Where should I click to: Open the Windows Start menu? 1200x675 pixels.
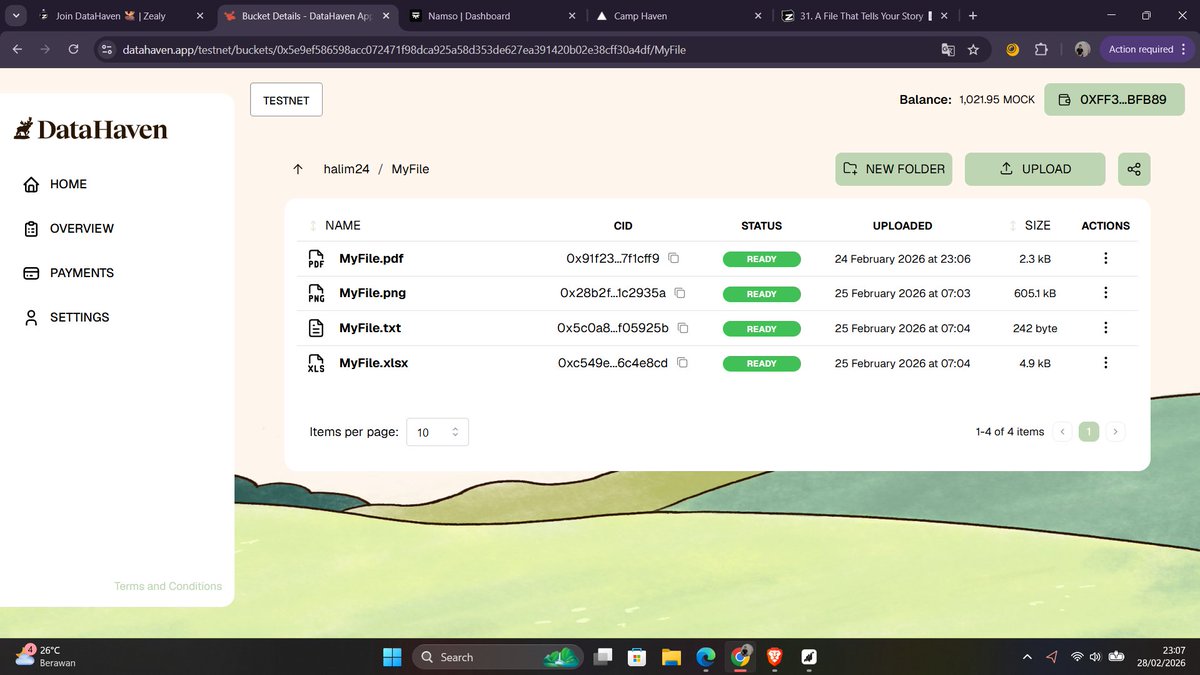click(391, 657)
